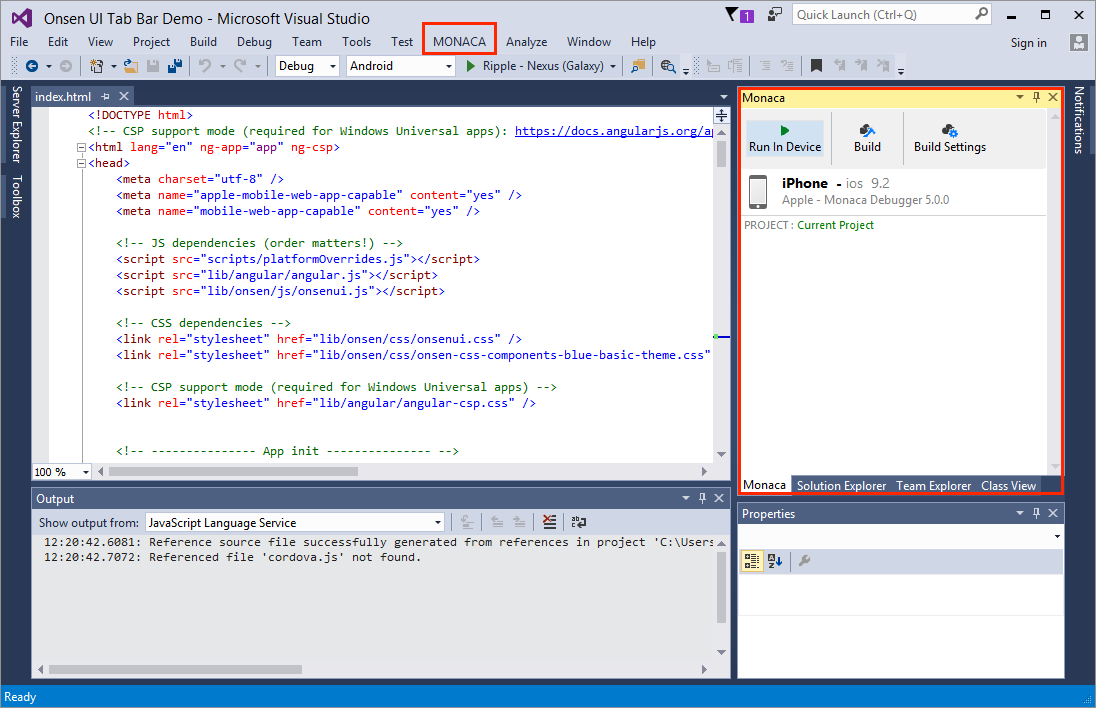The width and height of the screenshot is (1096, 708).
Task: Click the account avatar icon by Sign in
Action: pos(1079,43)
